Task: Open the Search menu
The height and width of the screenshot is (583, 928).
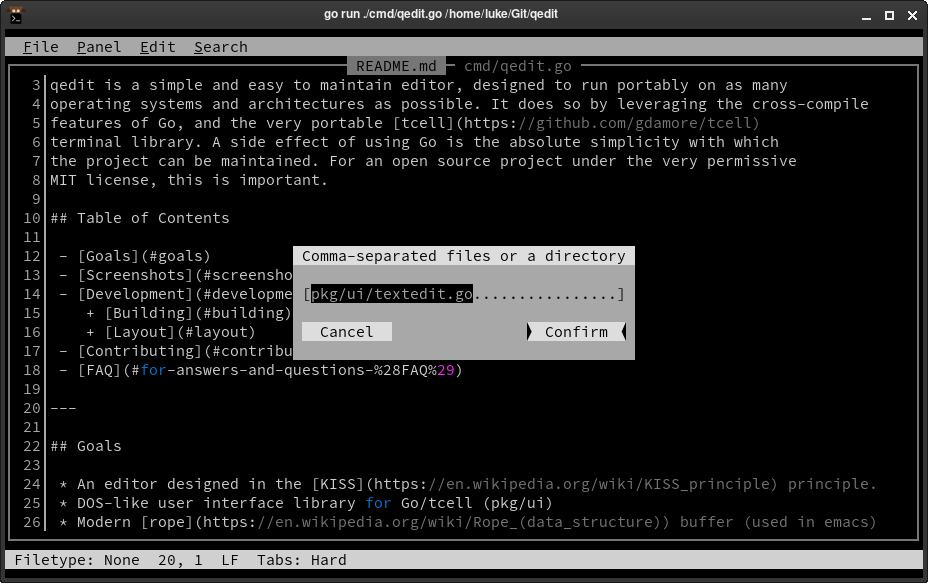Action: point(221,47)
